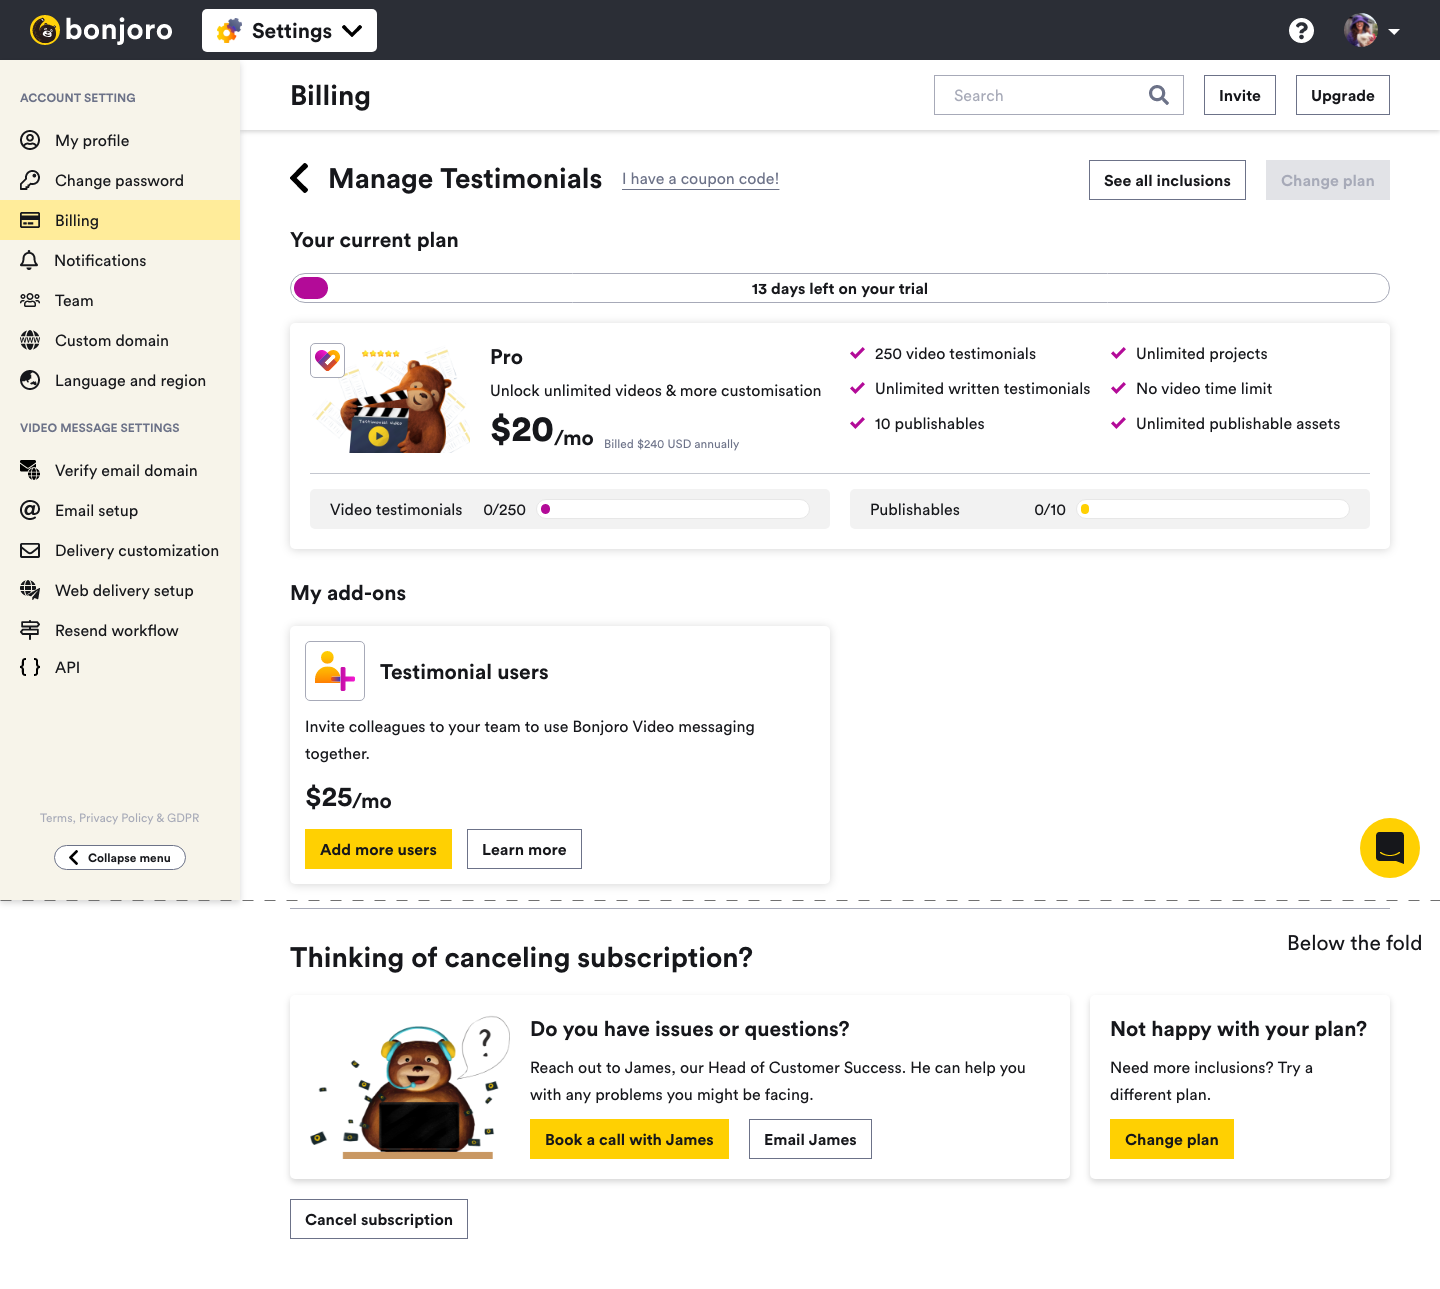
Task: Click the API curly braces icon
Action: coord(30,667)
